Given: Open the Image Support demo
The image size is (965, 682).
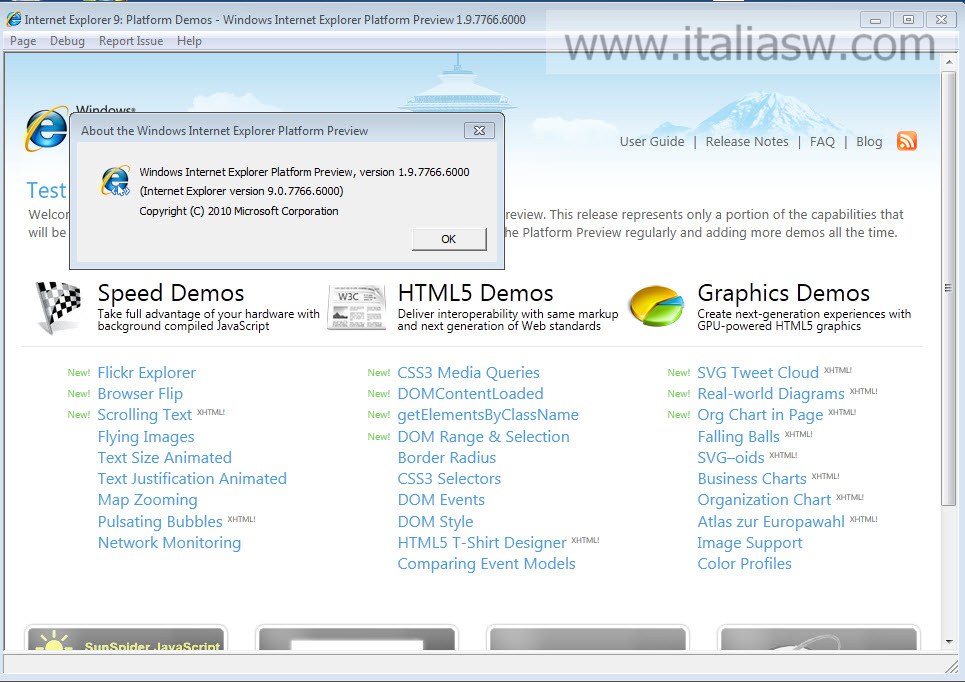Looking at the screenshot, I should click(x=750, y=542).
